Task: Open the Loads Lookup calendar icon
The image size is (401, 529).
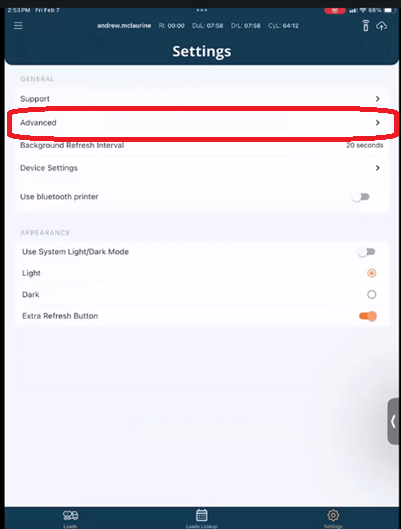Action: 202,515
